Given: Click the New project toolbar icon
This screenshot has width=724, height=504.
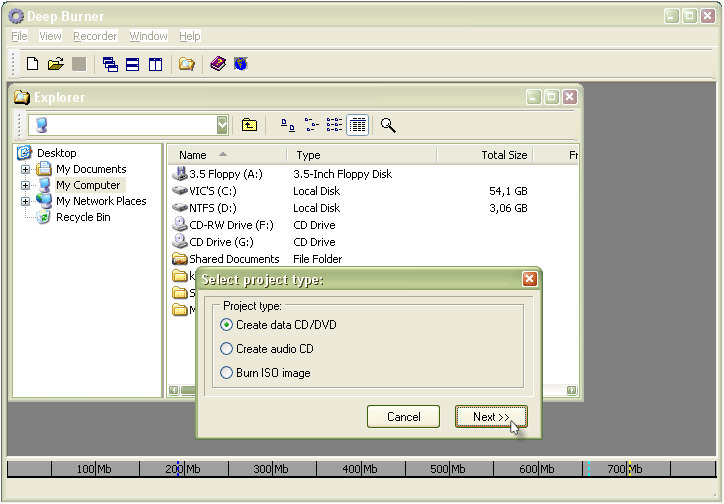Looking at the screenshot, I should tap(32, 64).
